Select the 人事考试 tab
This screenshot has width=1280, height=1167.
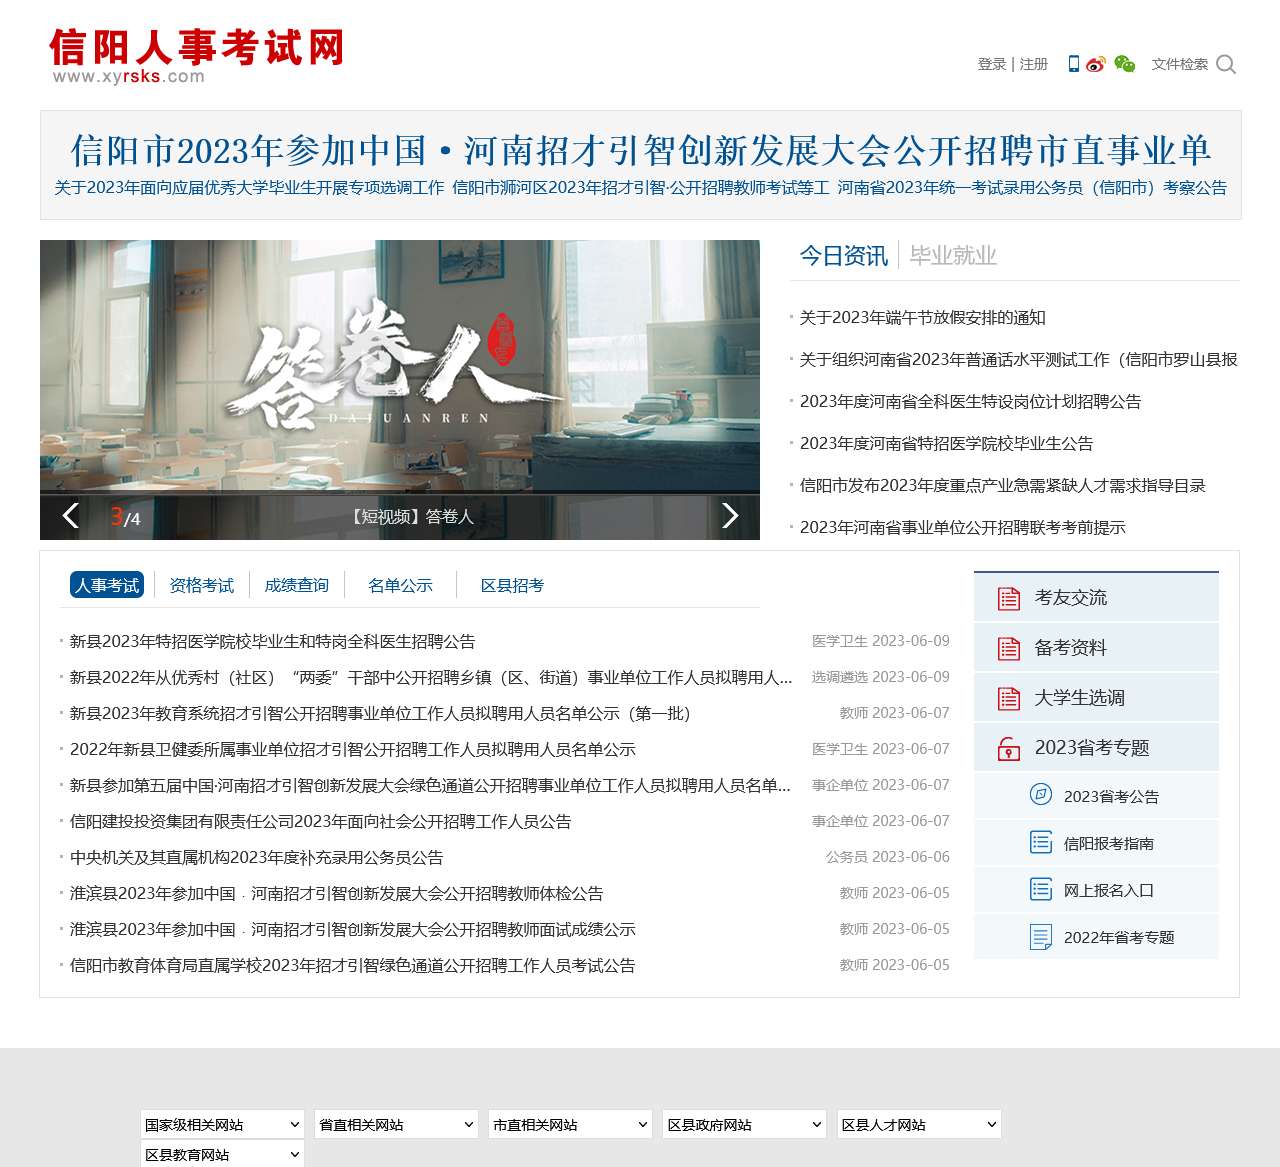[x=107, y=585]
